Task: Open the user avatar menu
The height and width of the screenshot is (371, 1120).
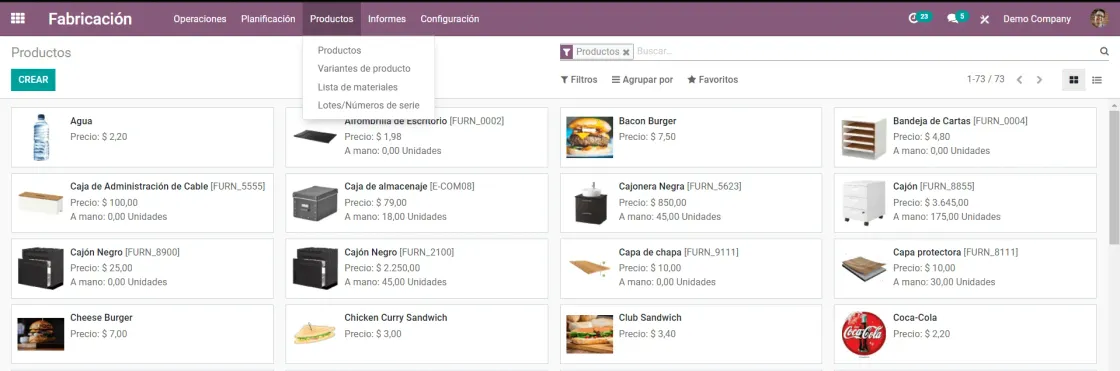Action: coord(1099,19)
